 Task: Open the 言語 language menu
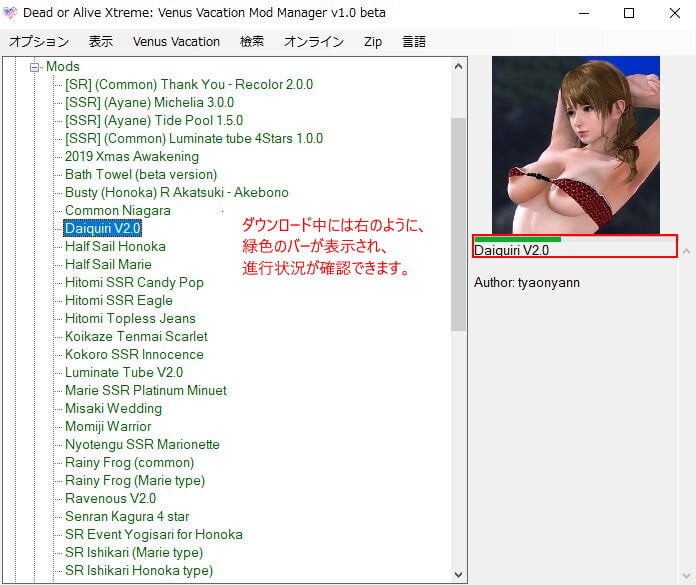[414, 42]
